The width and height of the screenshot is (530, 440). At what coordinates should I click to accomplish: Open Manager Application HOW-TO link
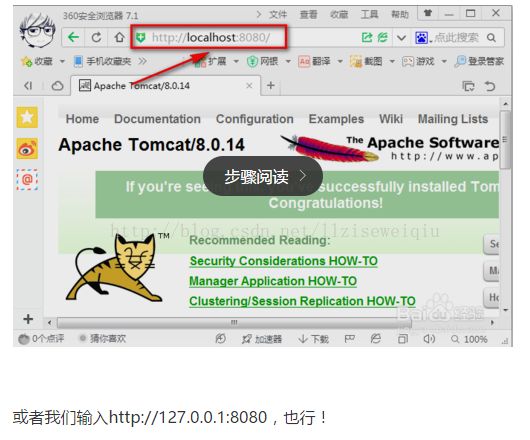[x=273, y=281]
